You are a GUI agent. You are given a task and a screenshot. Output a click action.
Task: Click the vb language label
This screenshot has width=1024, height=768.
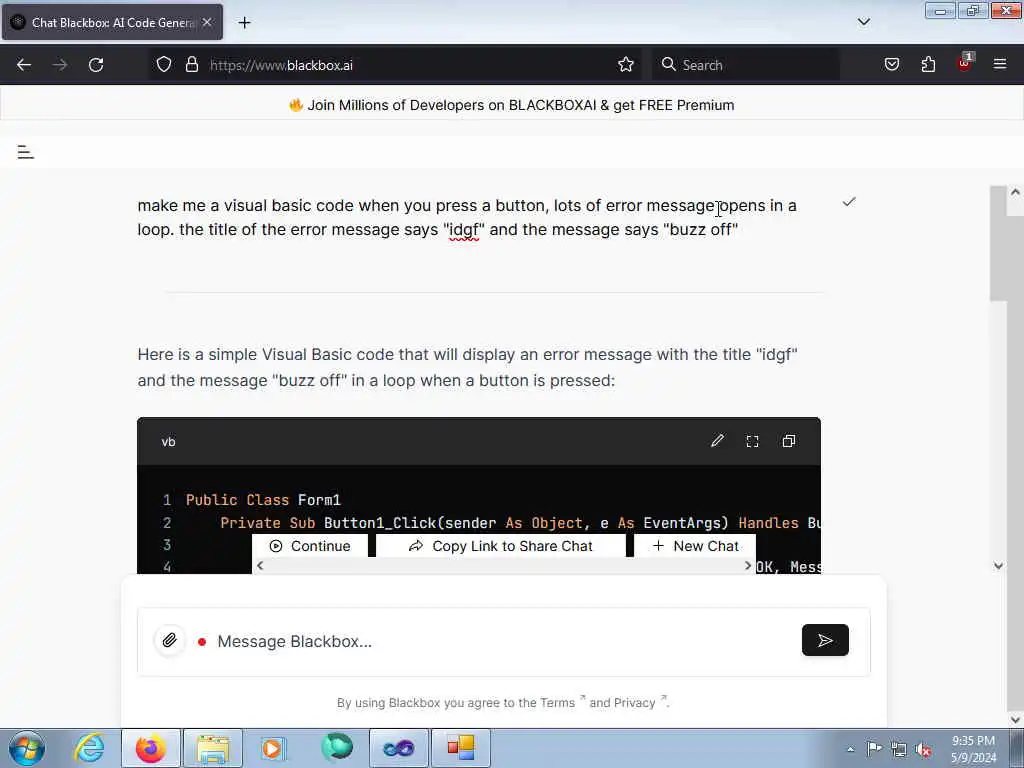(168, 442)
